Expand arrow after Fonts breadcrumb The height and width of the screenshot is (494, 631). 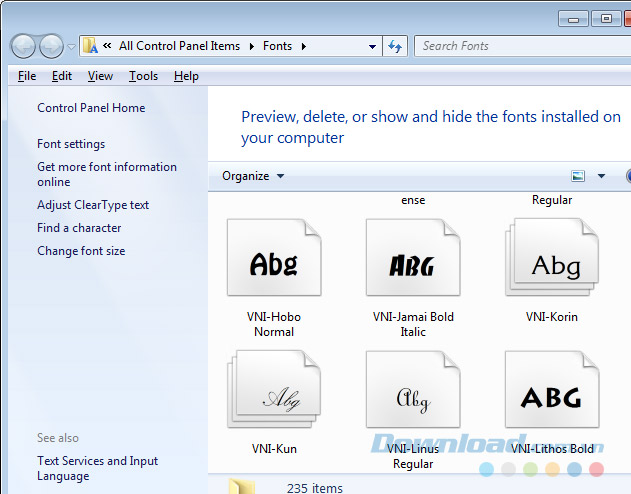(x=304, y=46)
